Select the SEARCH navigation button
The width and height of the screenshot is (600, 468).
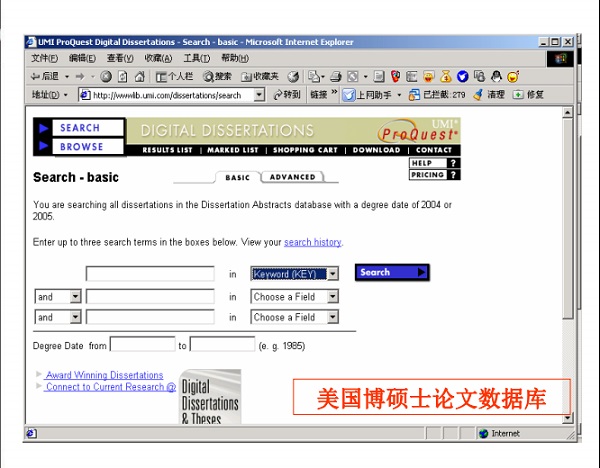88,127
